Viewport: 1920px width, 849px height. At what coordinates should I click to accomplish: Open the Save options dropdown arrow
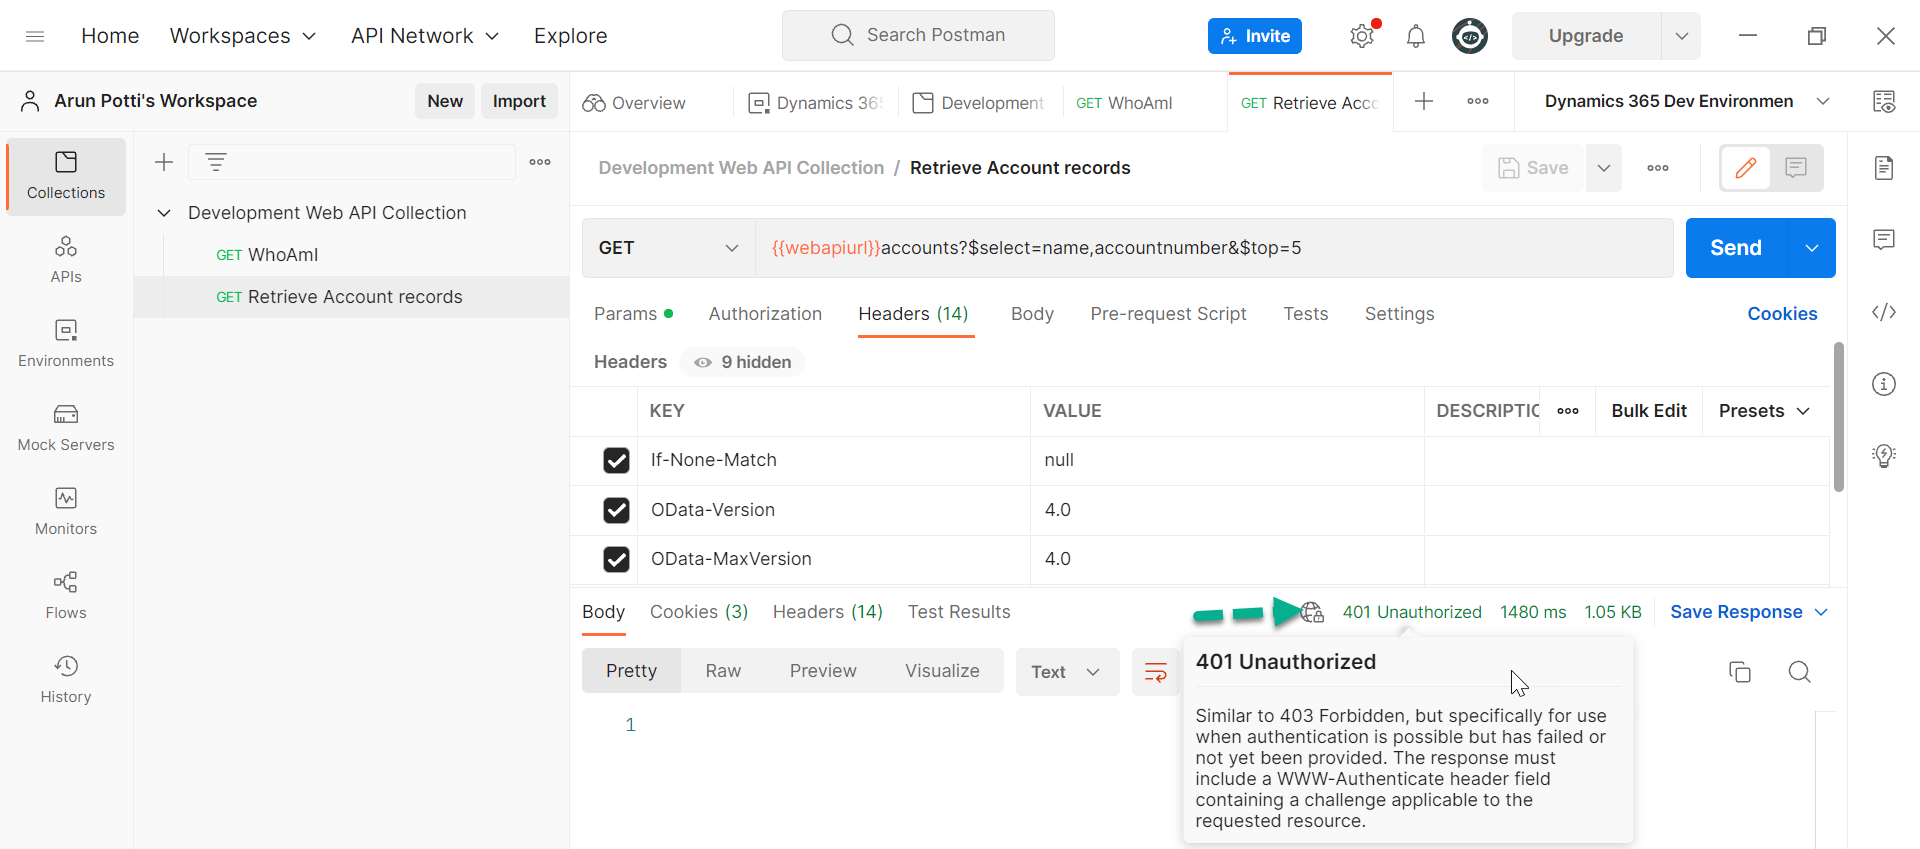[1604, 168]
